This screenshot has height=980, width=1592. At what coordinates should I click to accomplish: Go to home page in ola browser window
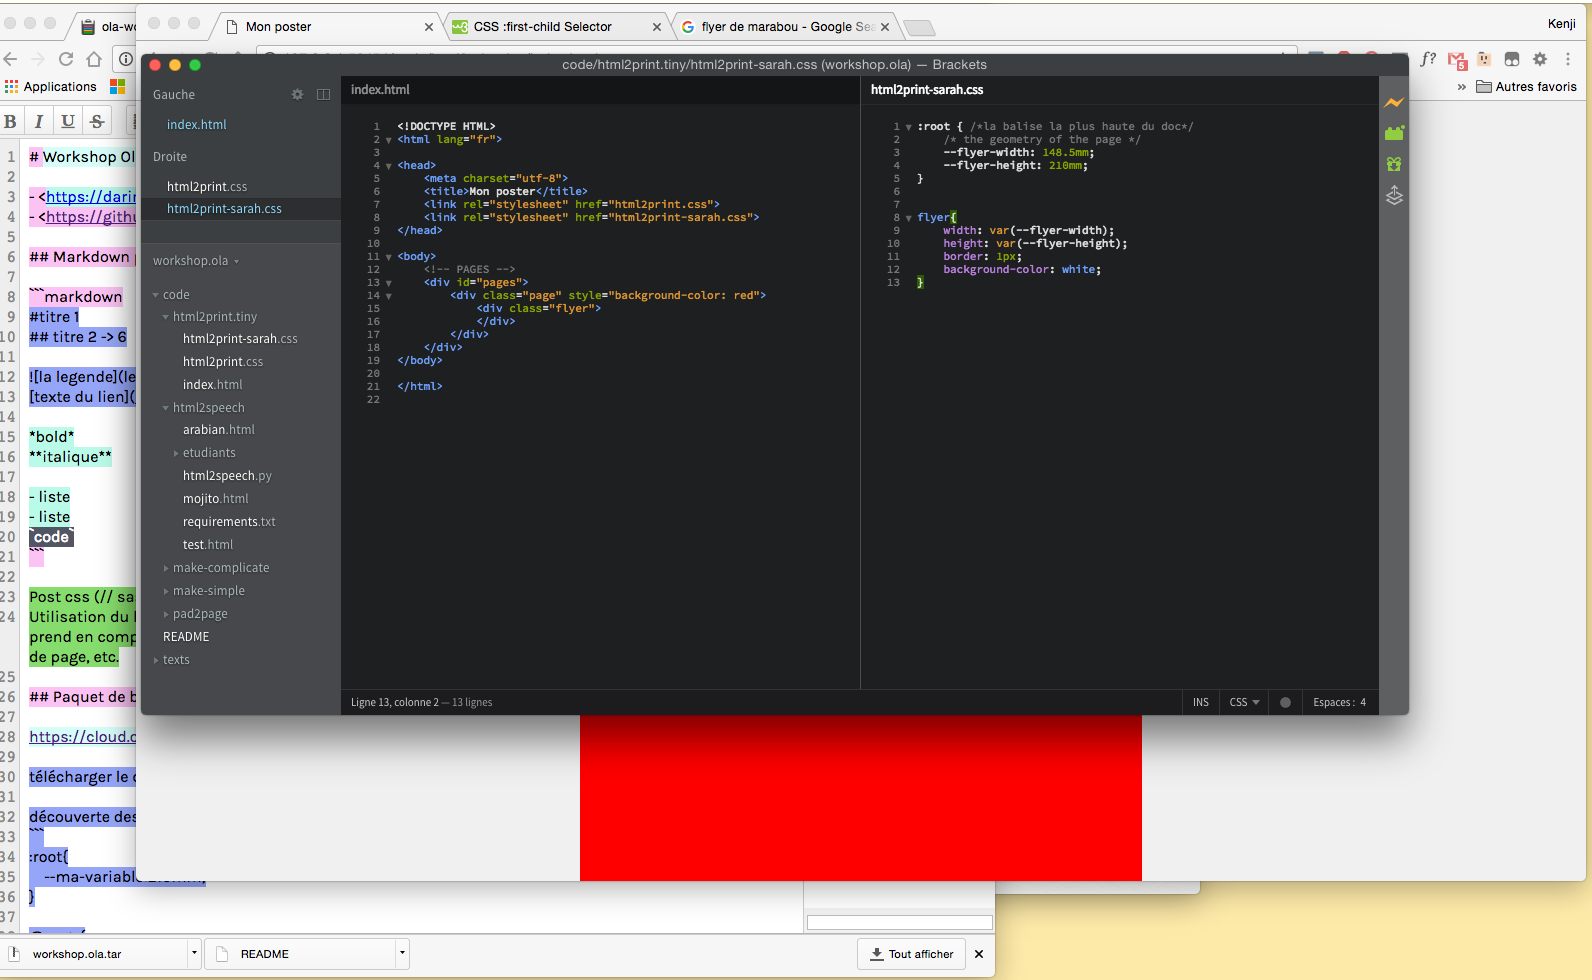94,59
